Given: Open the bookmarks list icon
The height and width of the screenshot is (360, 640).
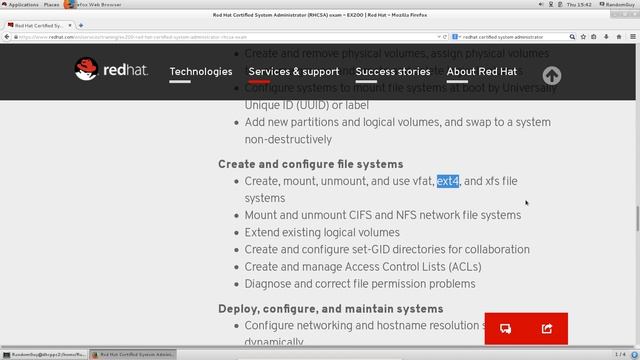Looking at the screenshot, I should coord(594,37).
